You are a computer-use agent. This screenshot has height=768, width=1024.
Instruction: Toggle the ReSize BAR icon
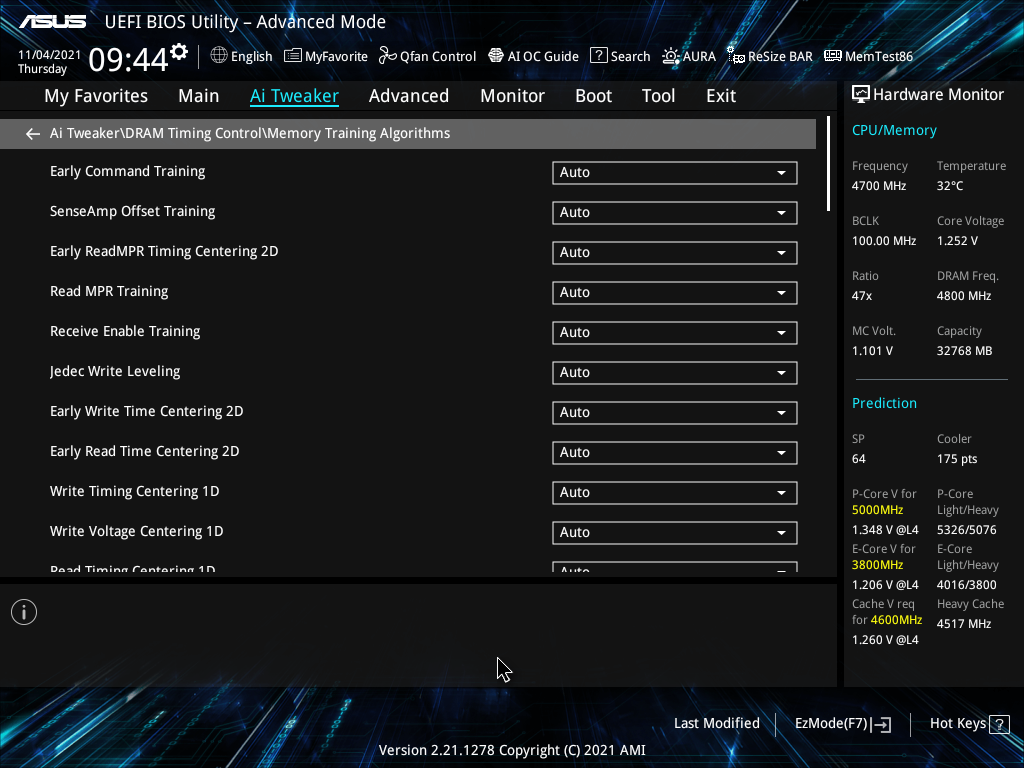pos(736,56)
